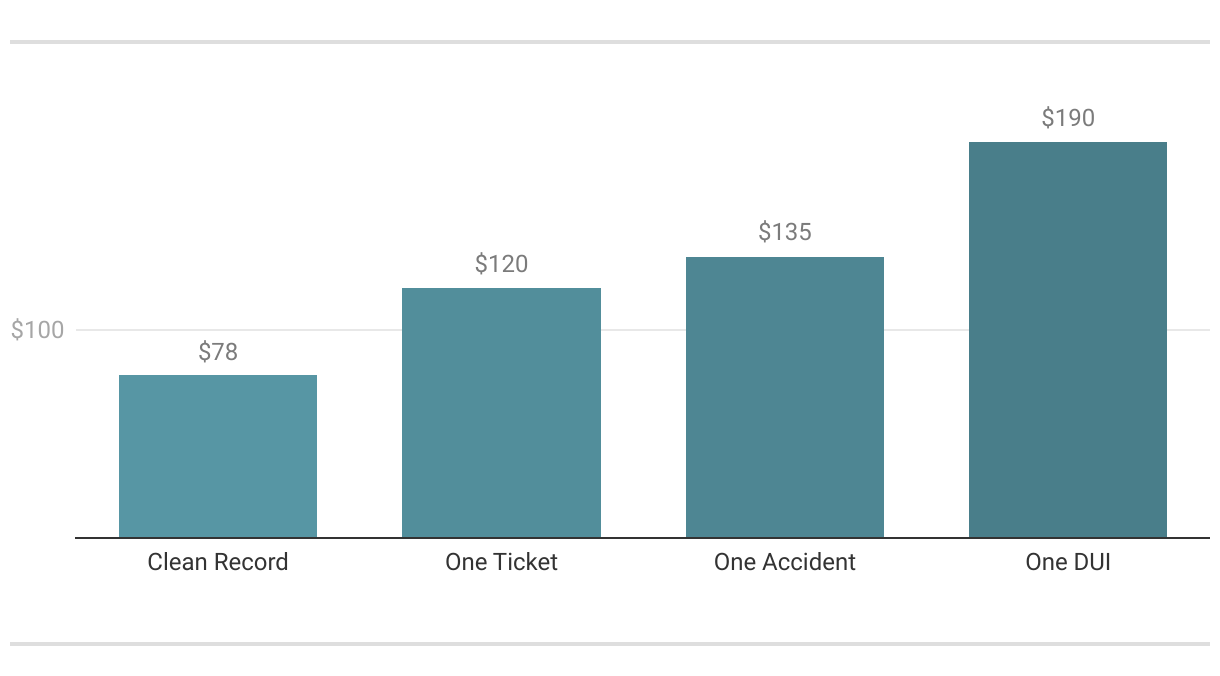Click the "One Accident" category label
This screenshot has height=676, width=1220.
[785, 562]
